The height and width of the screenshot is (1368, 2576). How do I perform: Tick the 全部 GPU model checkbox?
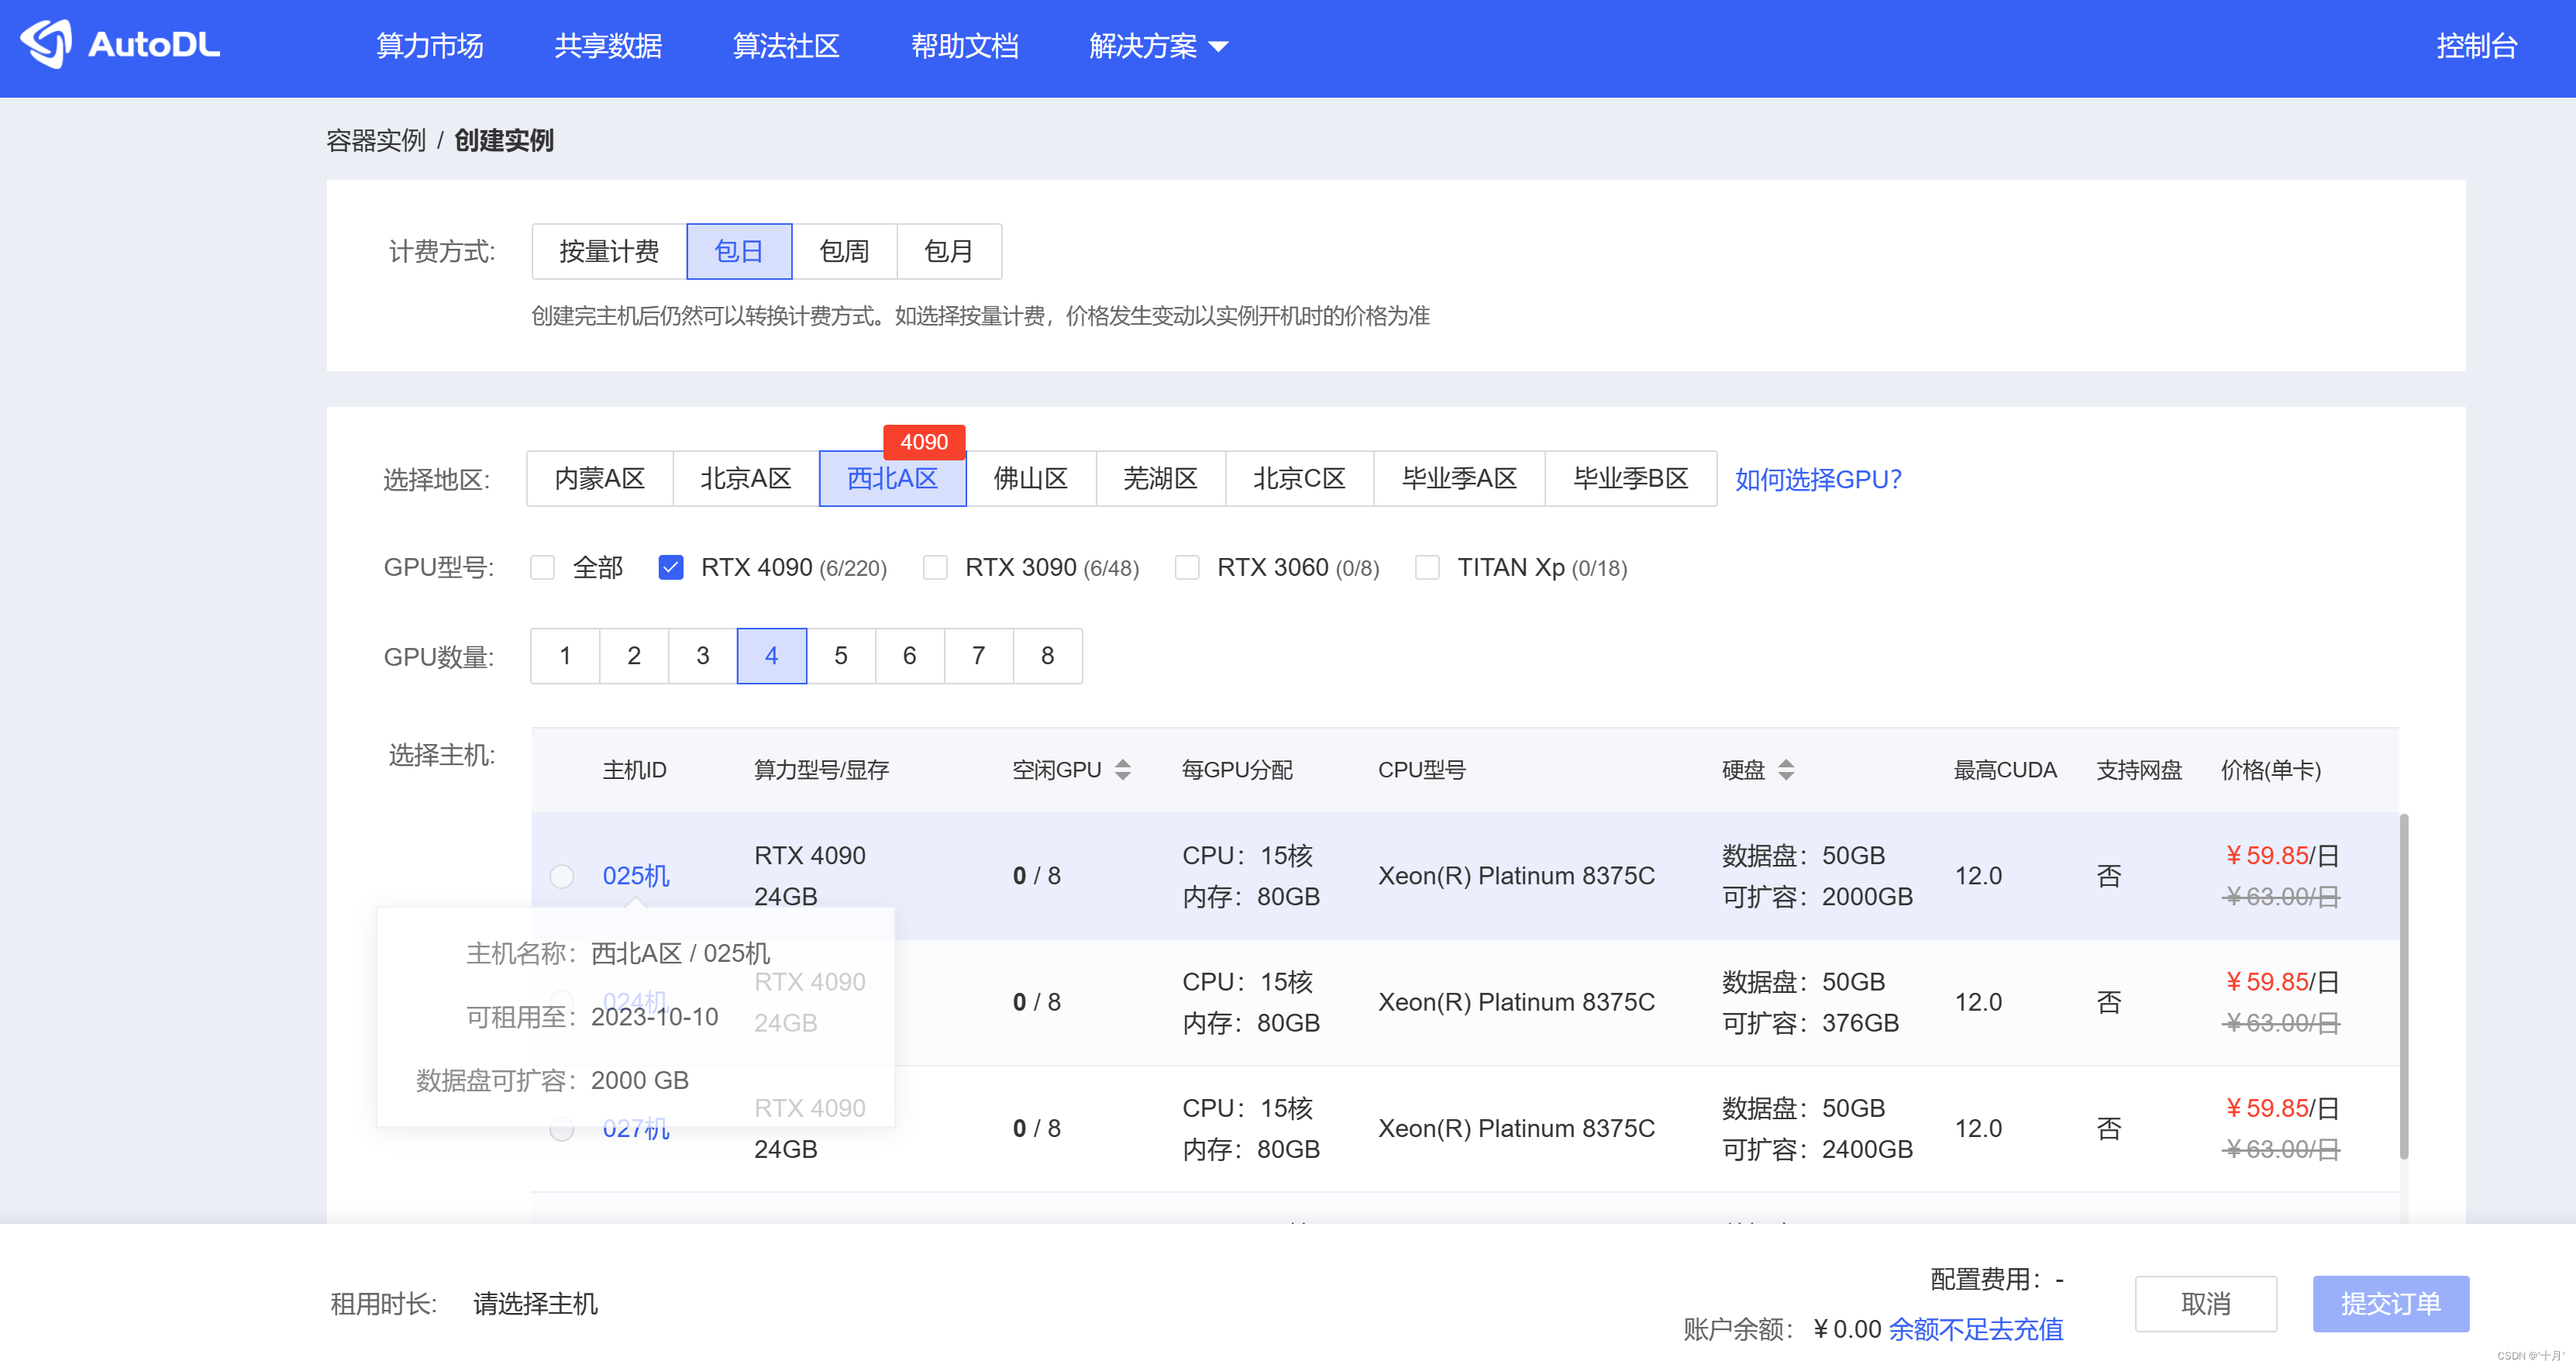(542, 568)
